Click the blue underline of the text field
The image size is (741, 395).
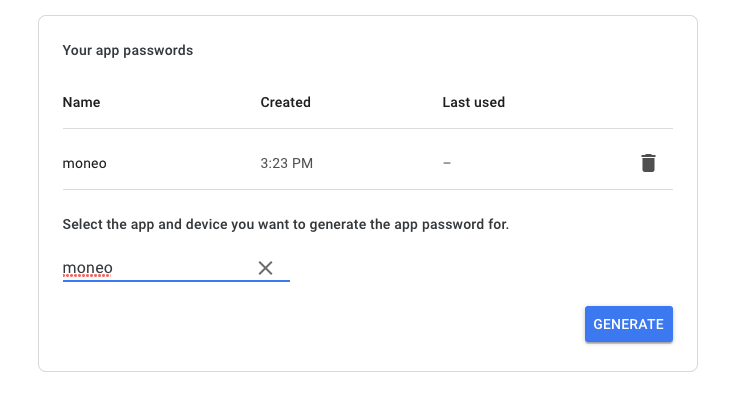click(x=176, y=281)
